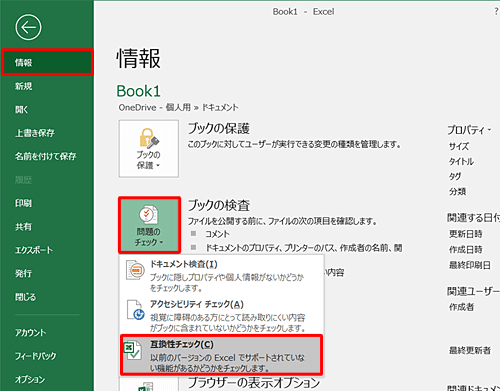Open the ブックの保護 dropdown button
The height and width of the screenshot is (391, 500).
pyautogui.click(x=149, y=149)
